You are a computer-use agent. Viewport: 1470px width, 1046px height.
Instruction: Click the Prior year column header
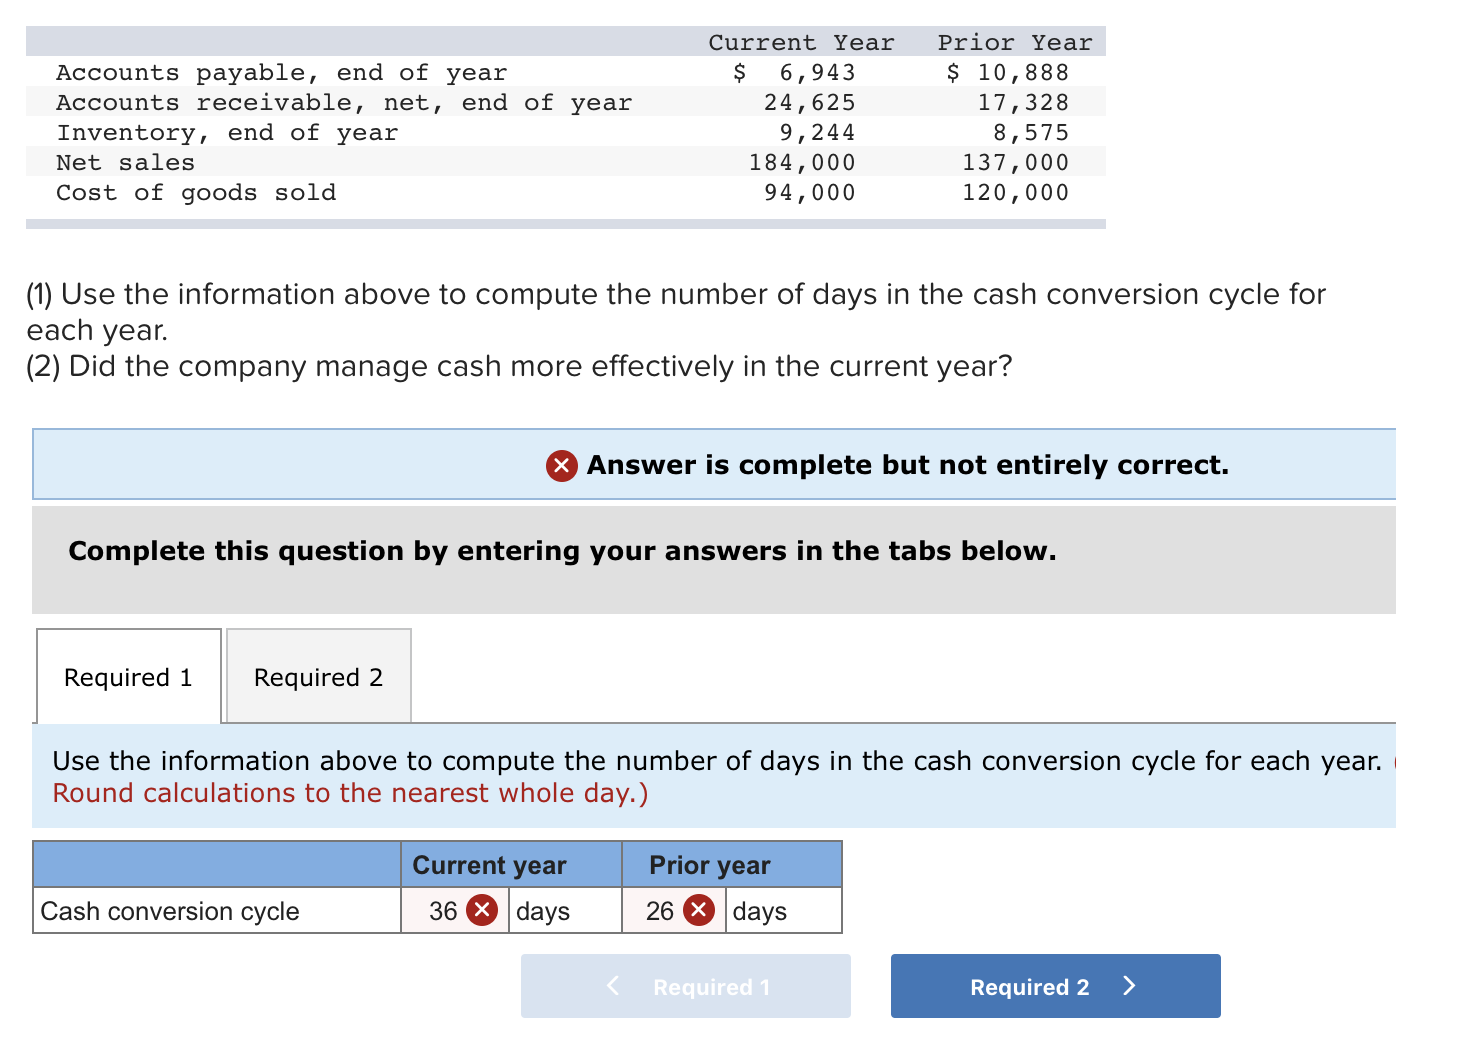(x=710, y=864)
